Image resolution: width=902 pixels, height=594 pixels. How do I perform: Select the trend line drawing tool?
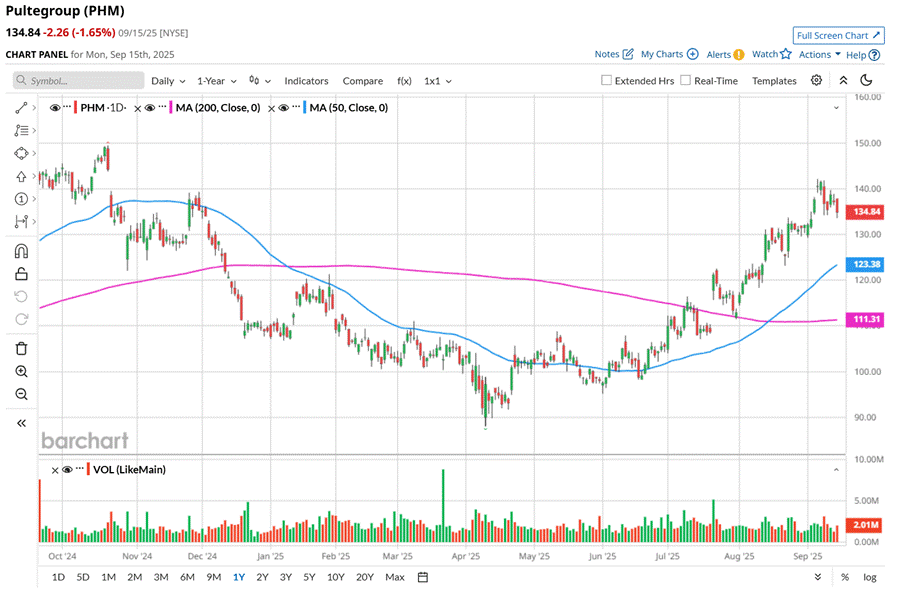pos(21,108)
